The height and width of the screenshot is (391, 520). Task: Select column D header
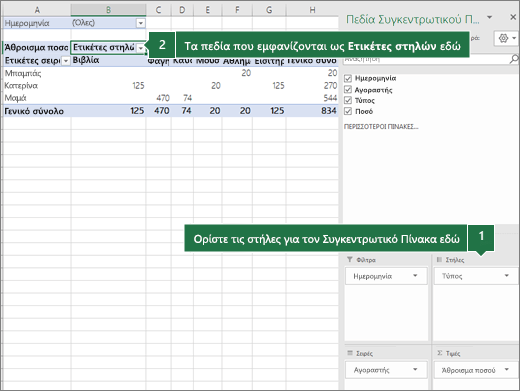pos(182,10)
